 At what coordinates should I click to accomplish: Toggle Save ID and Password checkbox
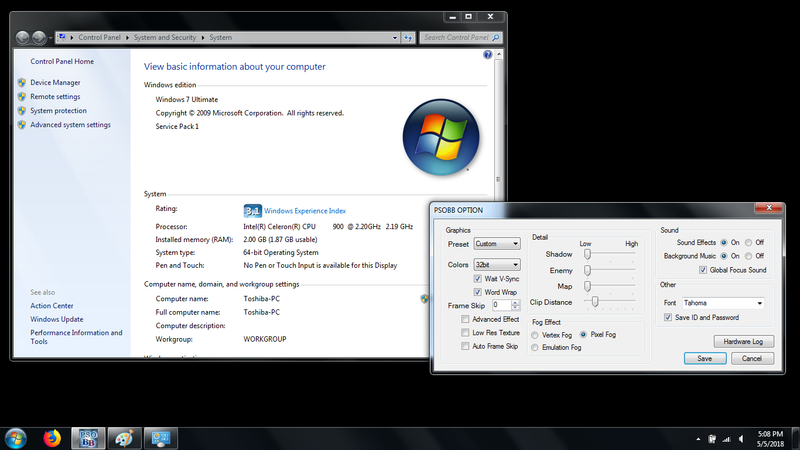point(668,317)
